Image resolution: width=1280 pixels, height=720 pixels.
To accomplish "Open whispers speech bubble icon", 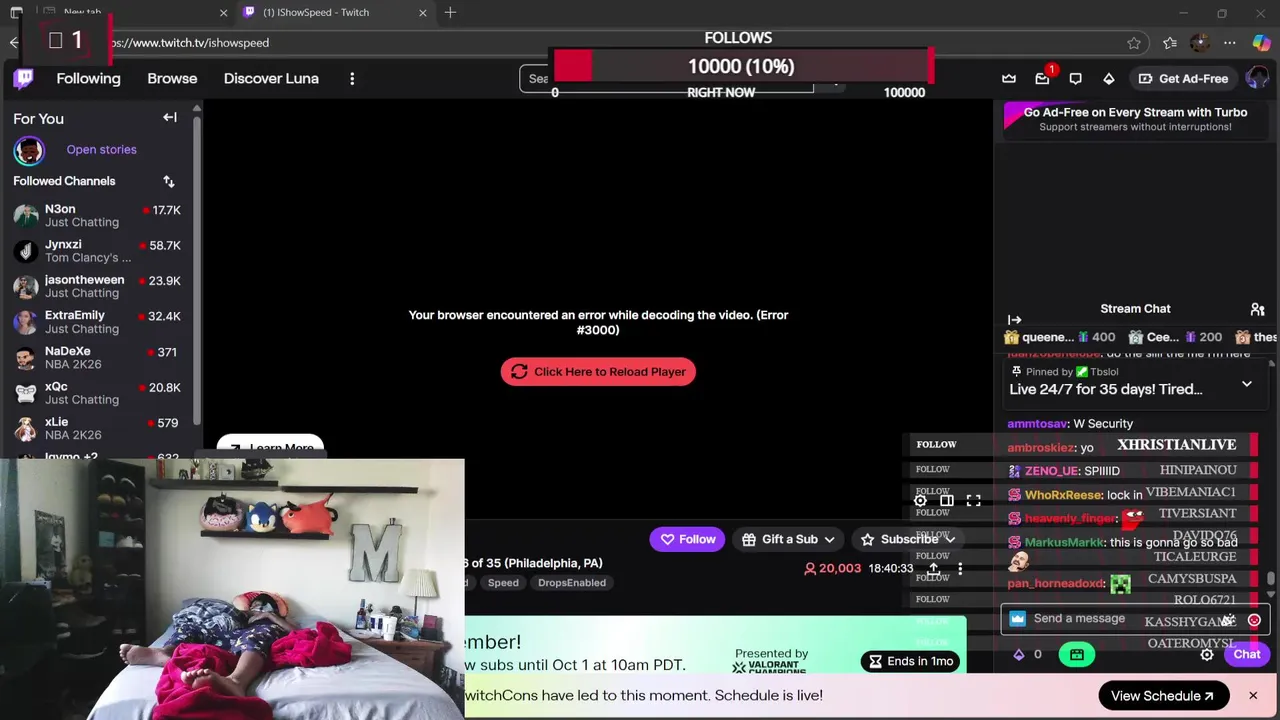I will point(1075,78).
